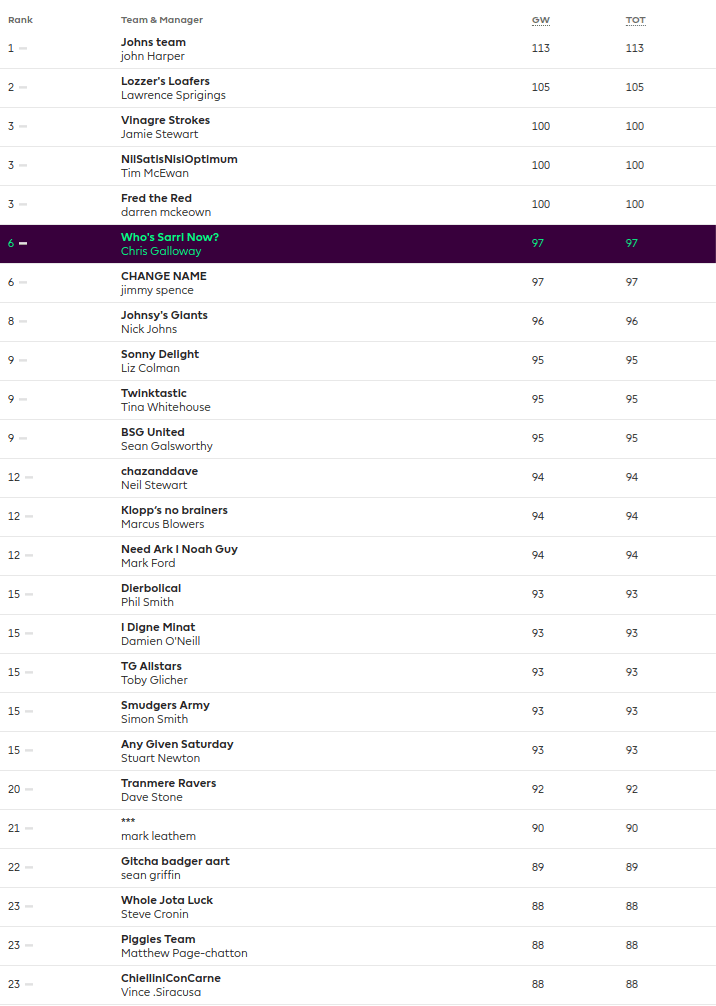Open the Vinagre Strokes team page
The image size is (716, 1006).
pyautogui.click(x=165, y=120)
